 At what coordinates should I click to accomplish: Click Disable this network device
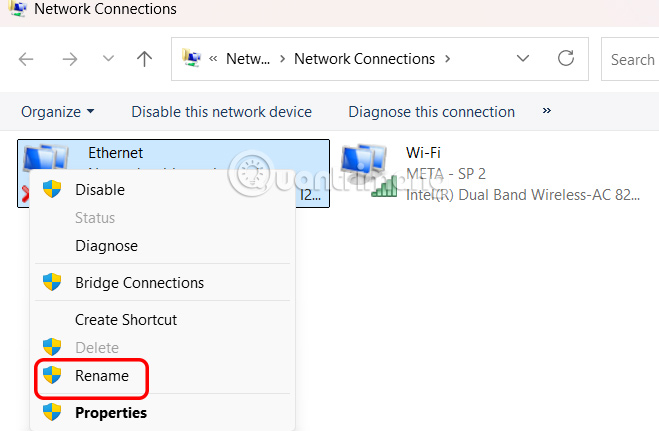[x=221, y=111]
